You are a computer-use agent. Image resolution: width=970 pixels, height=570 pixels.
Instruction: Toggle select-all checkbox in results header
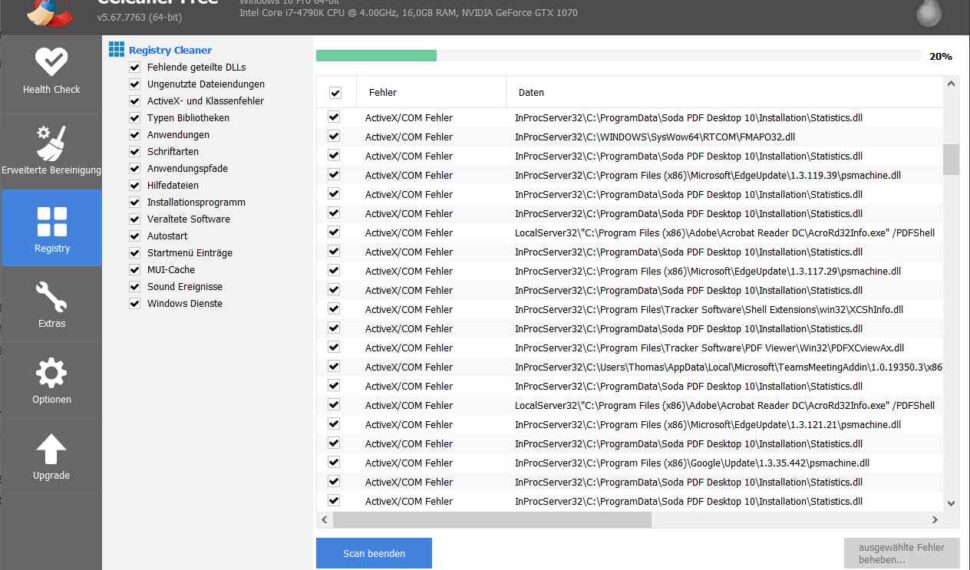[335, 93]
